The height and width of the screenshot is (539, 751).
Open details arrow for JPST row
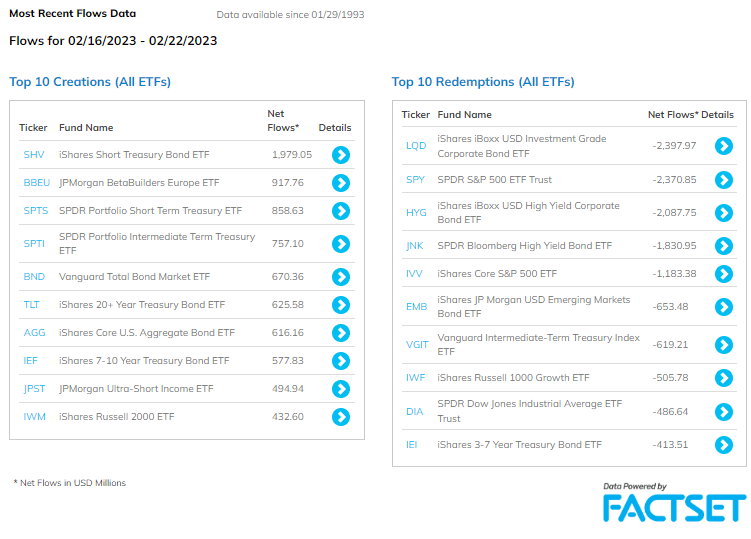point(341,389)
